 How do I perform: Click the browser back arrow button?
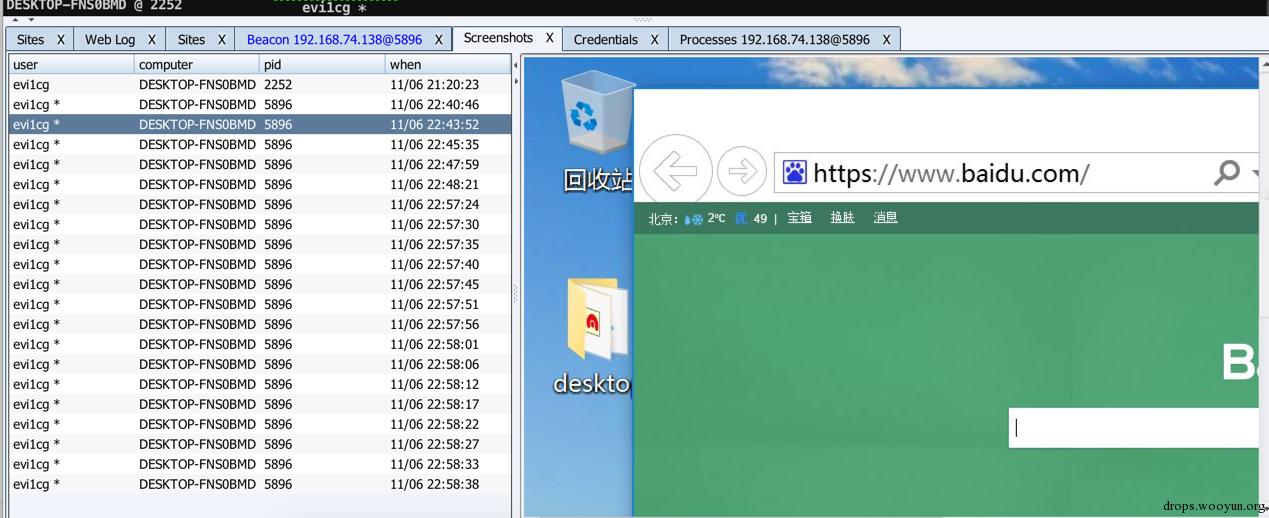675,172
